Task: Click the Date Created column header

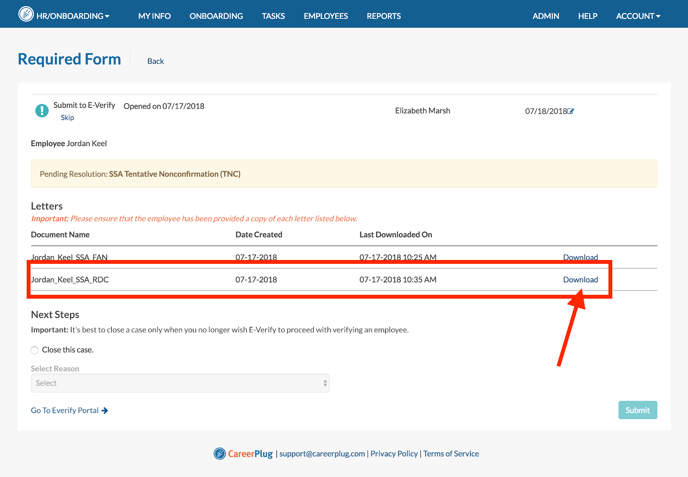Action: [258, 234]
